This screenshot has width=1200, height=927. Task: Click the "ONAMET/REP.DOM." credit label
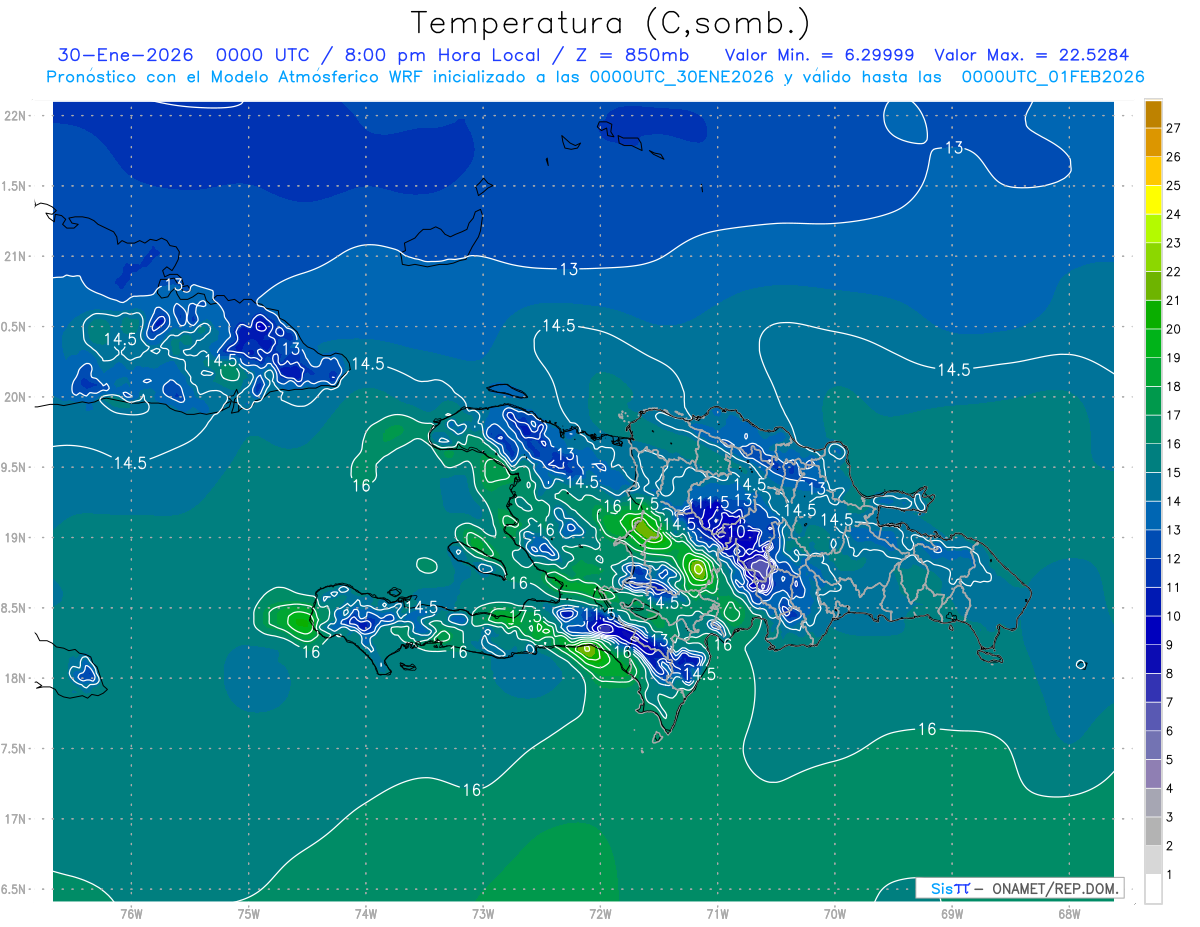[1056, 888]
